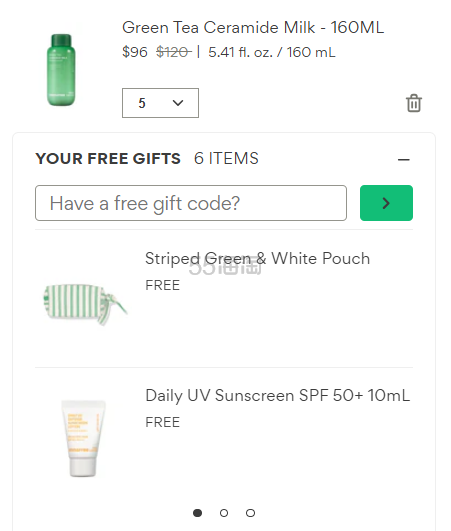Screen dimensions: 451x531
Task: Click the FREE label under sunscreen
Action: pyautogui.click(x=163, y=422)
